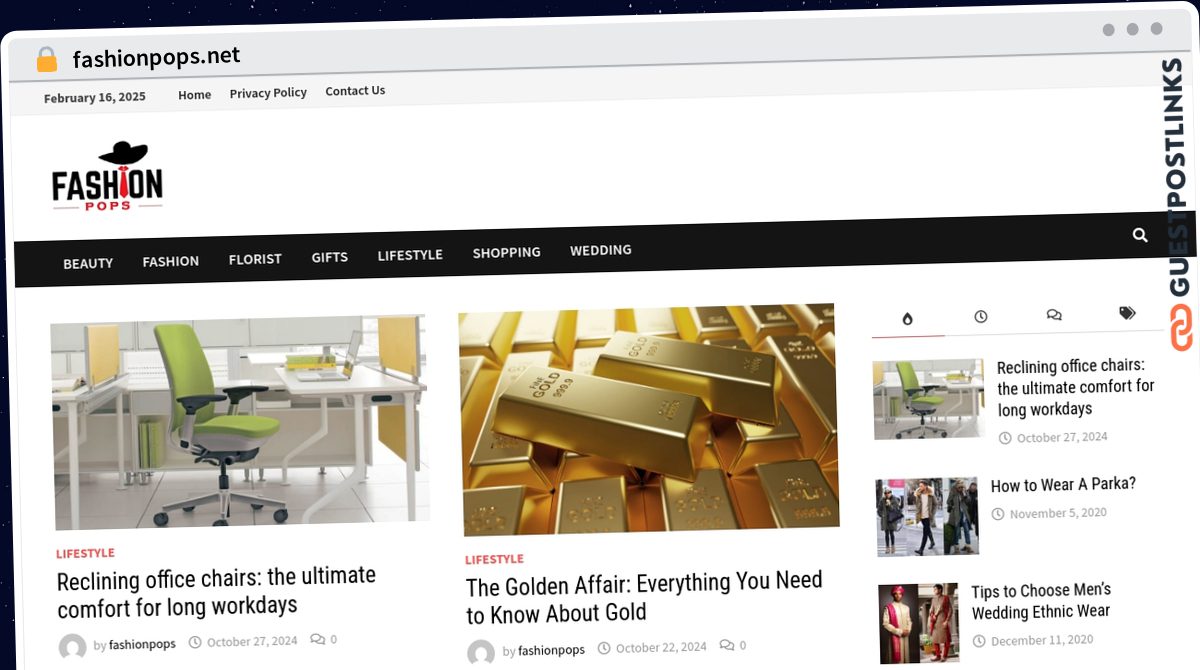The image size is (1200, 670).
Task: Read The Golden Affair: Everything You Need article
Action: tap(644, 597)
